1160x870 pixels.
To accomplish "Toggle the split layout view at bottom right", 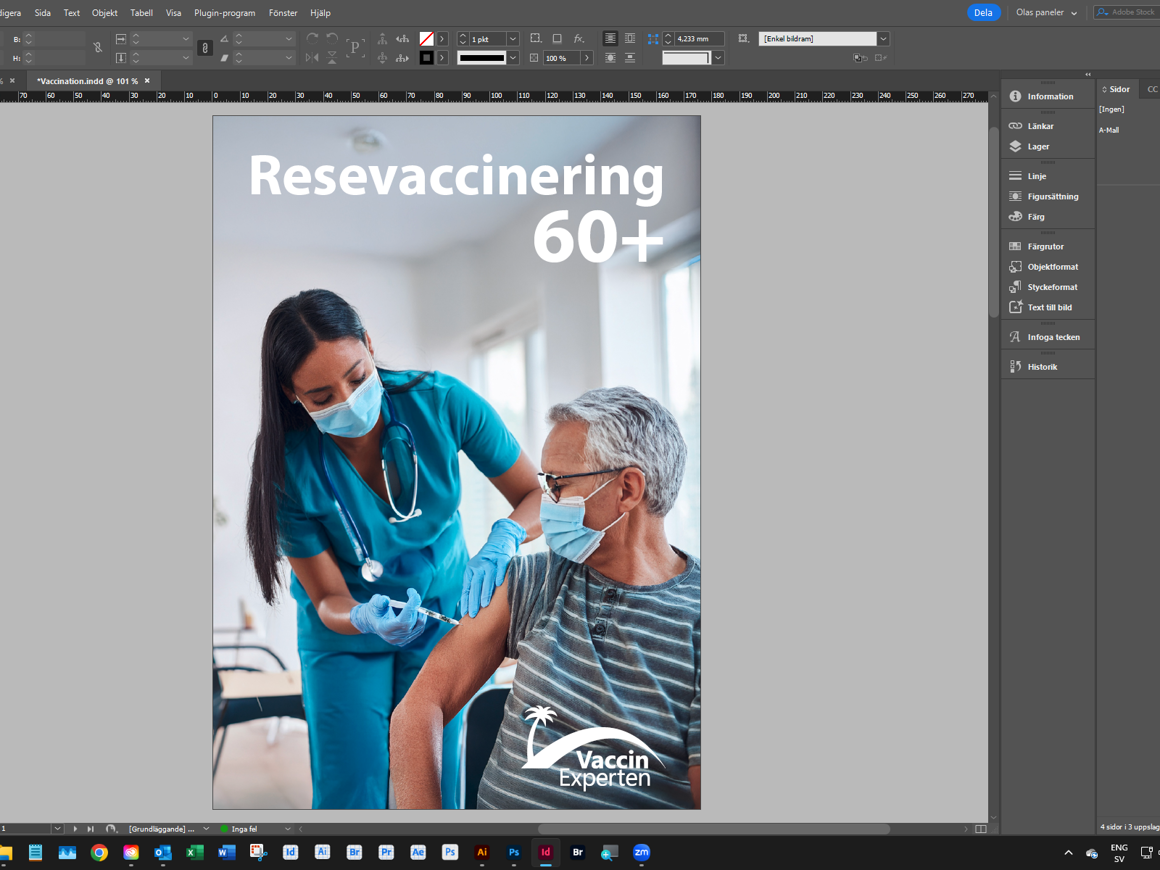I will click(981, 829).
